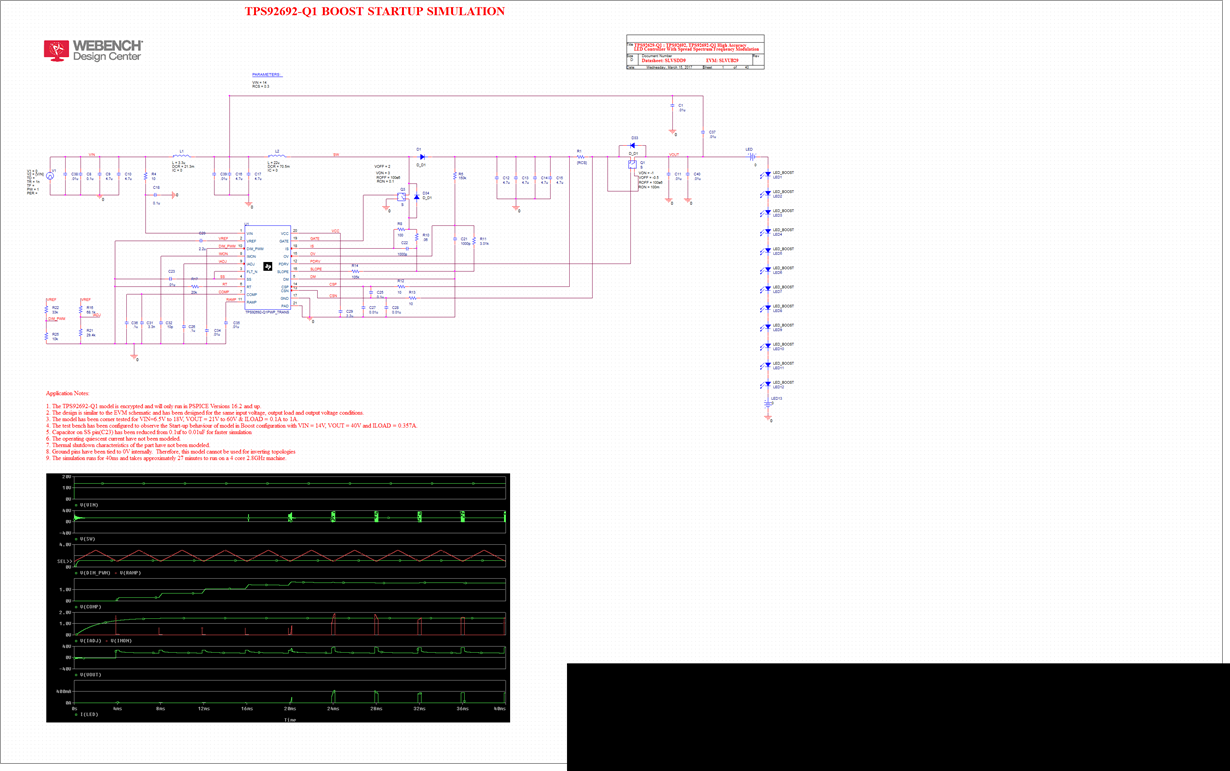Select inductor L2 before the SW node
Screen dimensions: 1230x771
click(277, 155)
